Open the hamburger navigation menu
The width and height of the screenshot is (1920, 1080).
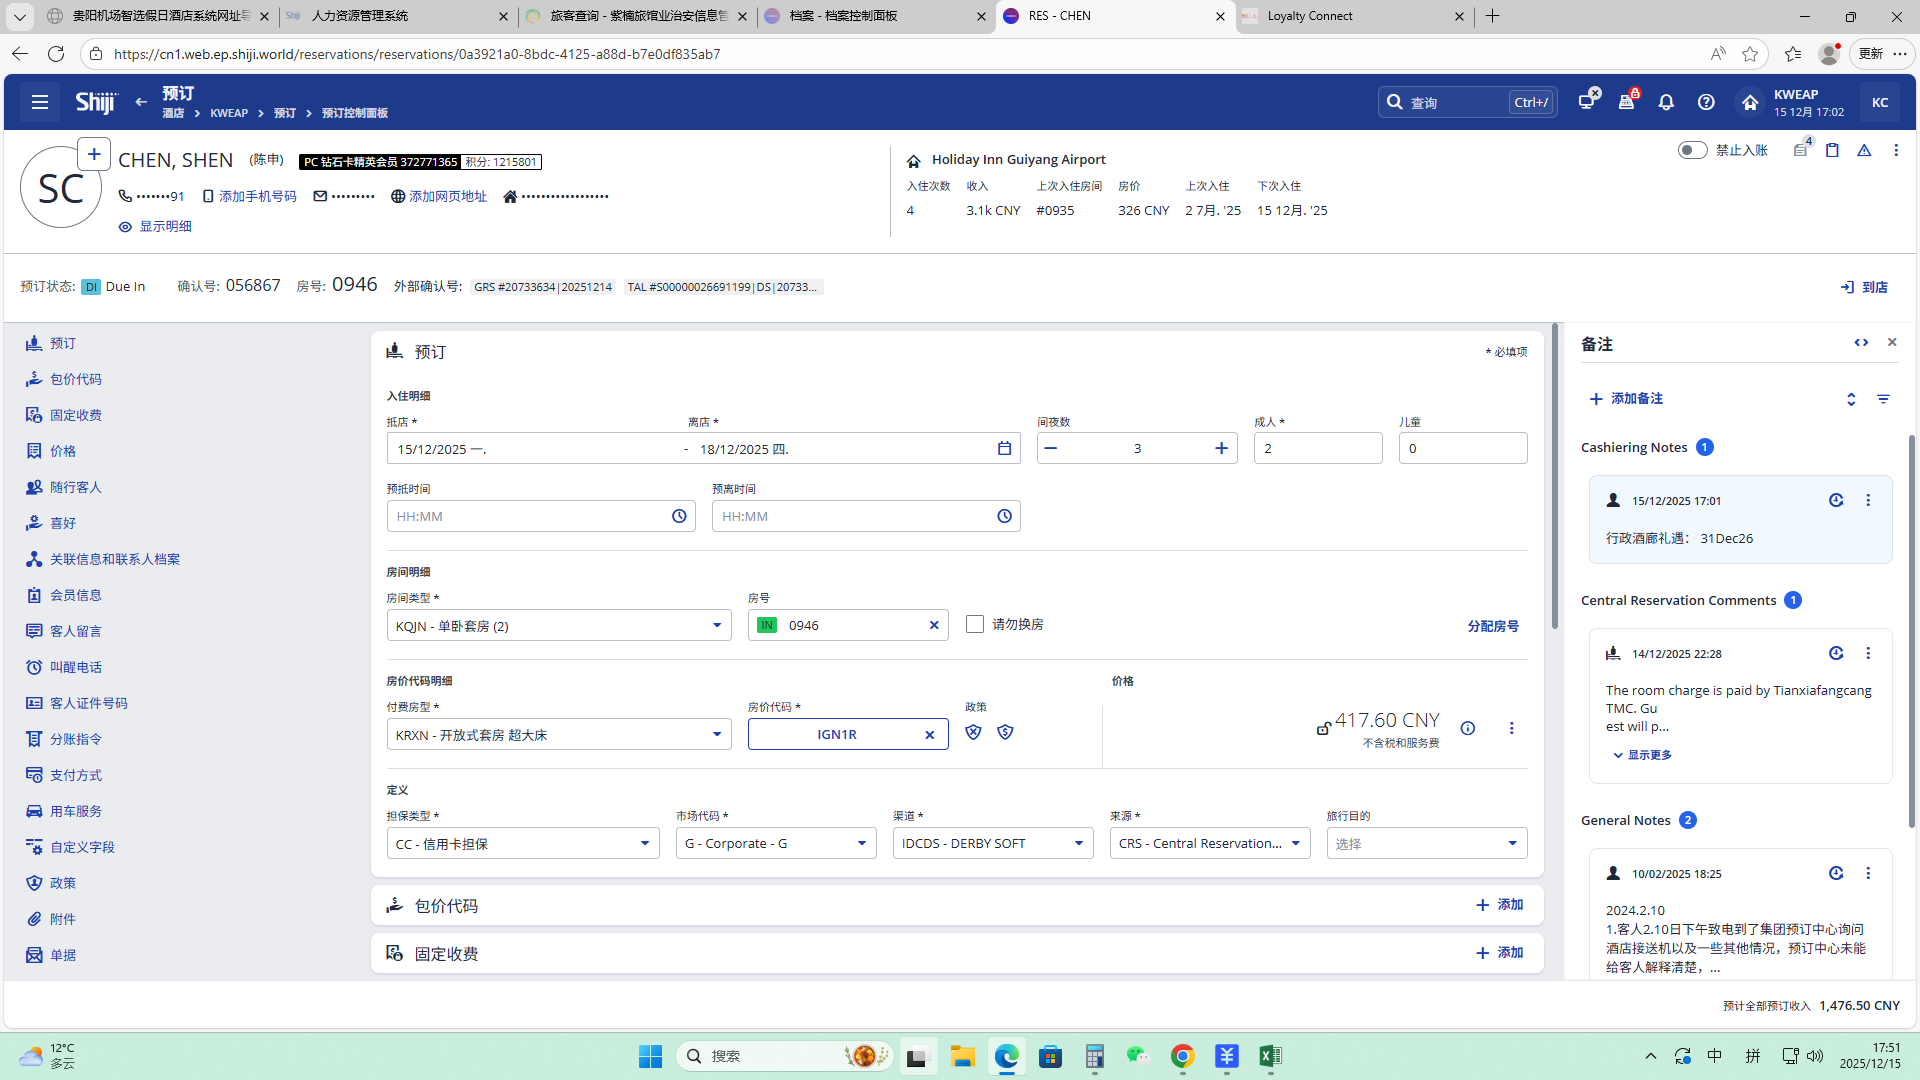point(40,102)
